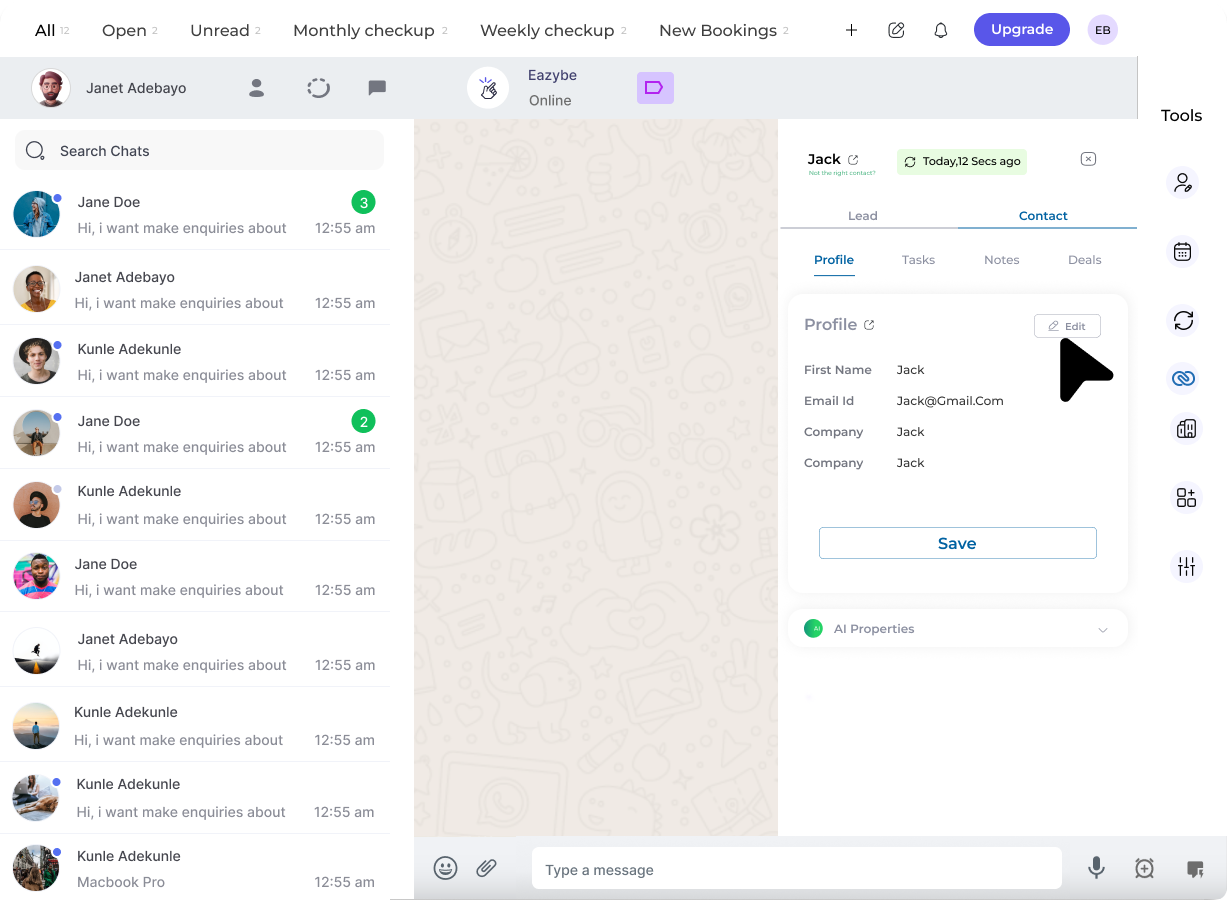This screenshot has height=900, width=1227.
Task: Open the emoji picker in the message bar
Action: [x=446, y=868]
